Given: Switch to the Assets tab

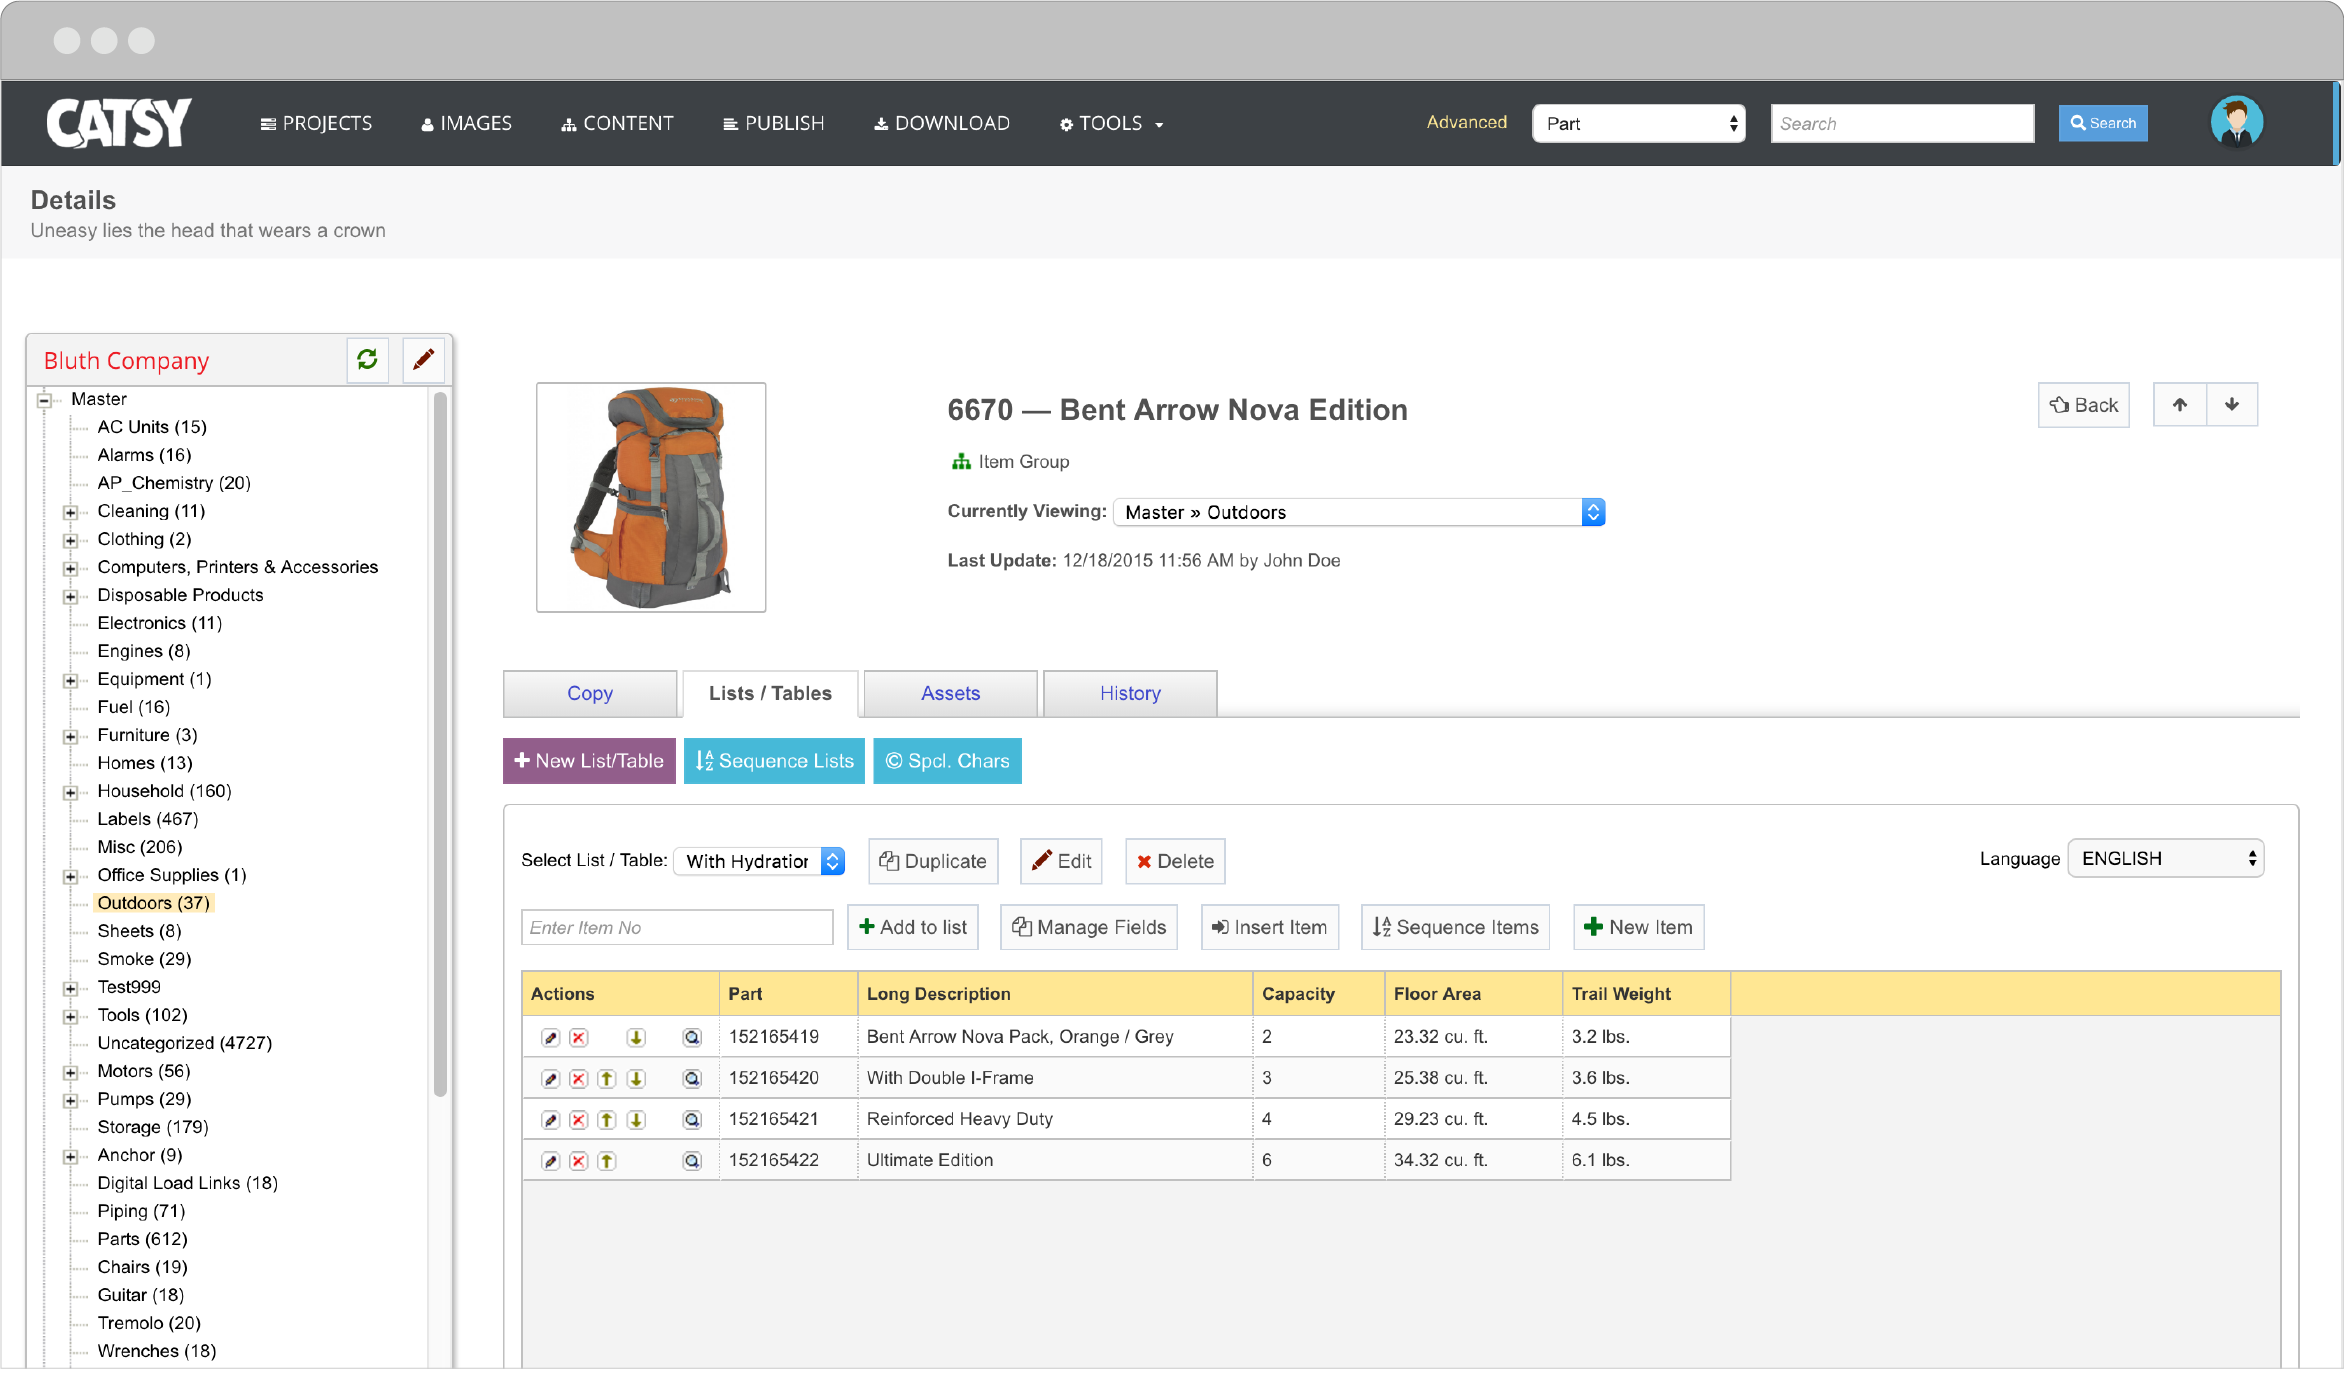Looking at the screenshot, I should pyautogui.click(x=949, y=693).
